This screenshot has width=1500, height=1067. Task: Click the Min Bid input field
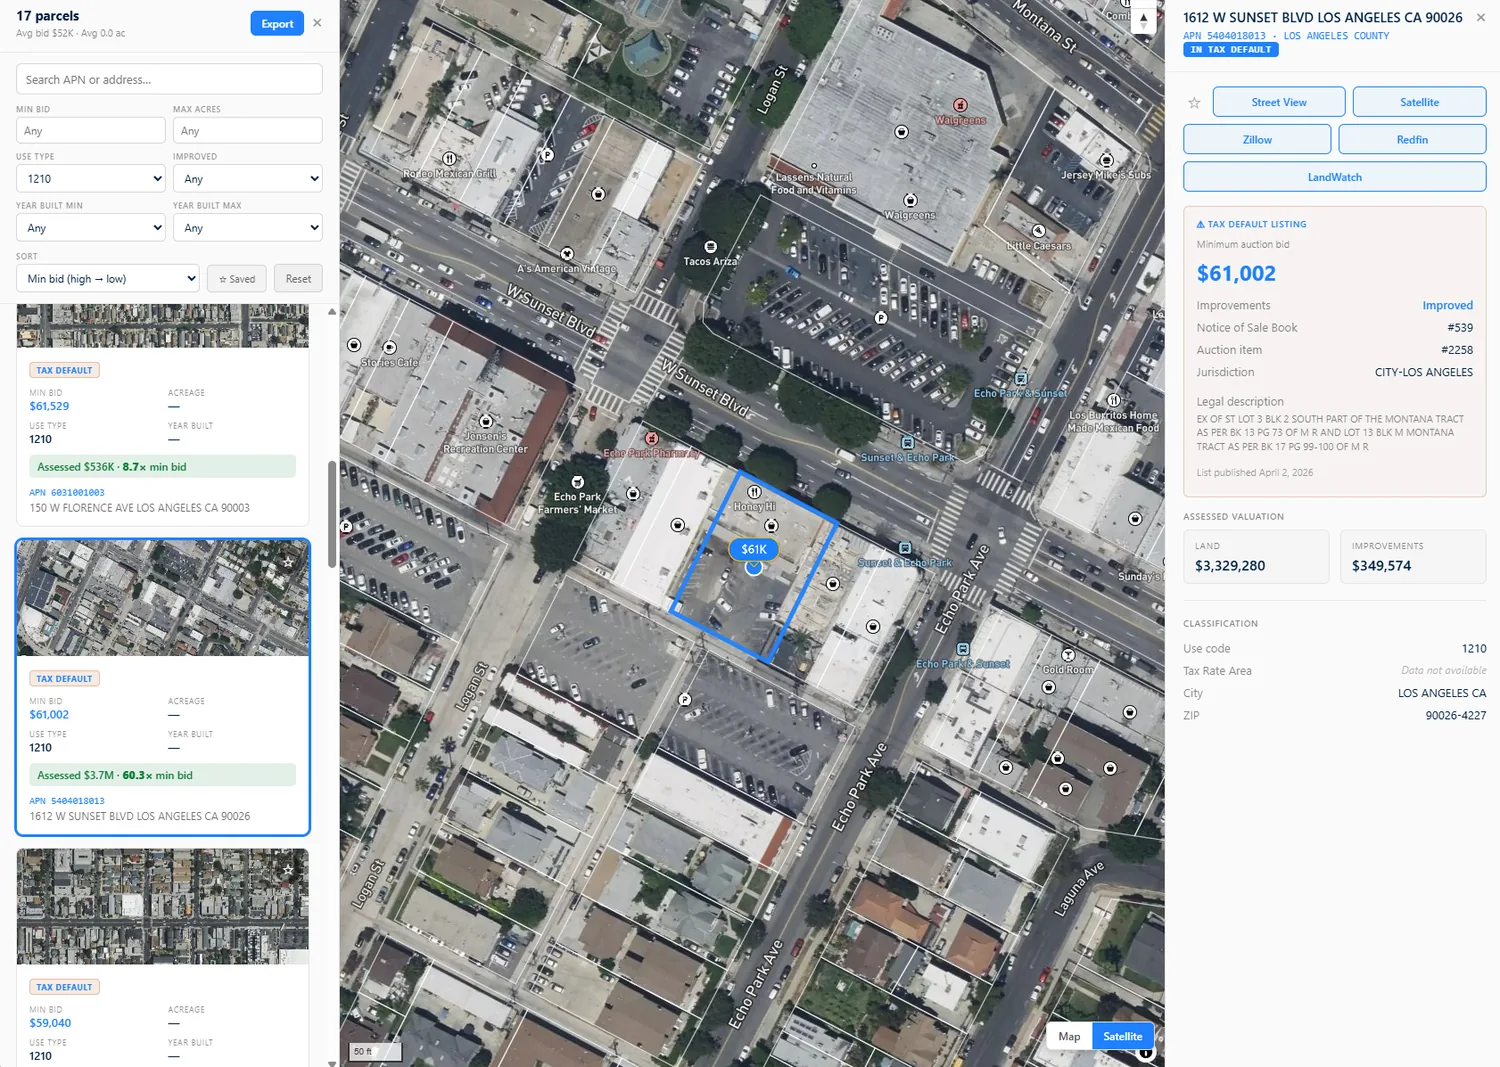pyautogui.click(x=91, y=131)
